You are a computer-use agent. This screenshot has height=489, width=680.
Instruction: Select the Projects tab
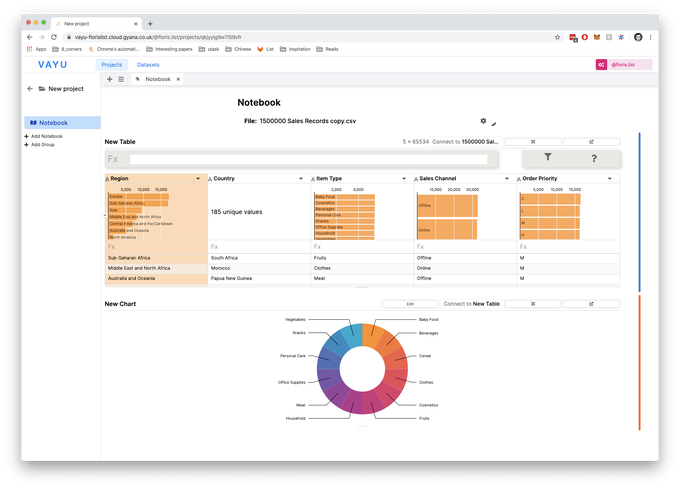coord(111,64)
